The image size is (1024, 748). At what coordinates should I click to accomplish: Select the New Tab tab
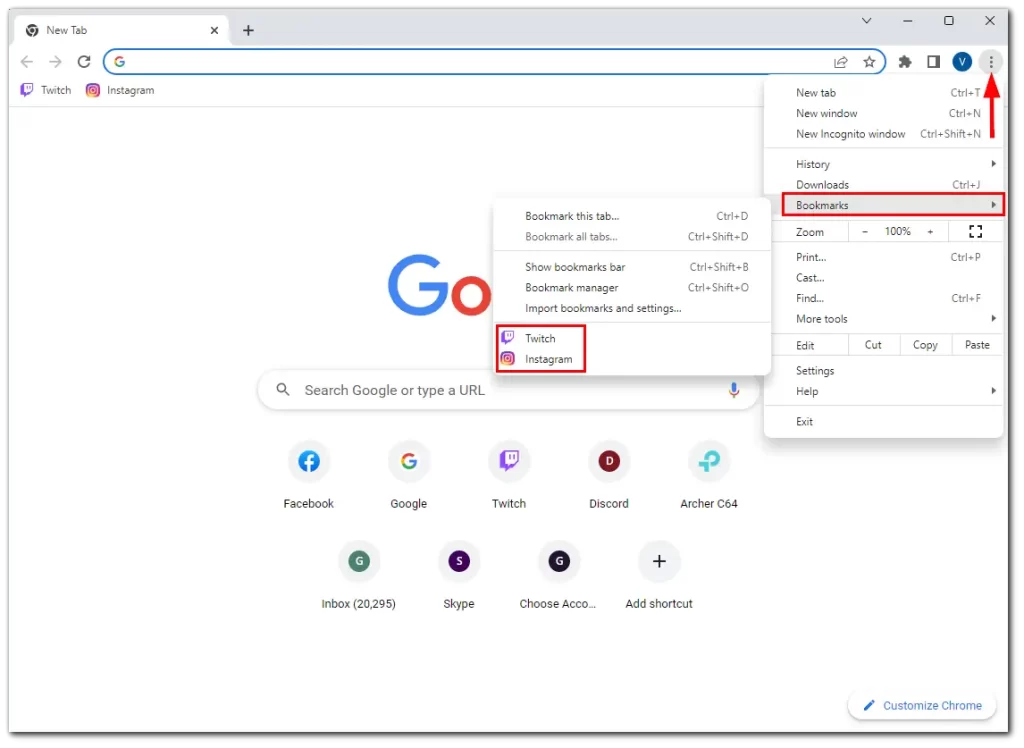point(121,30)
